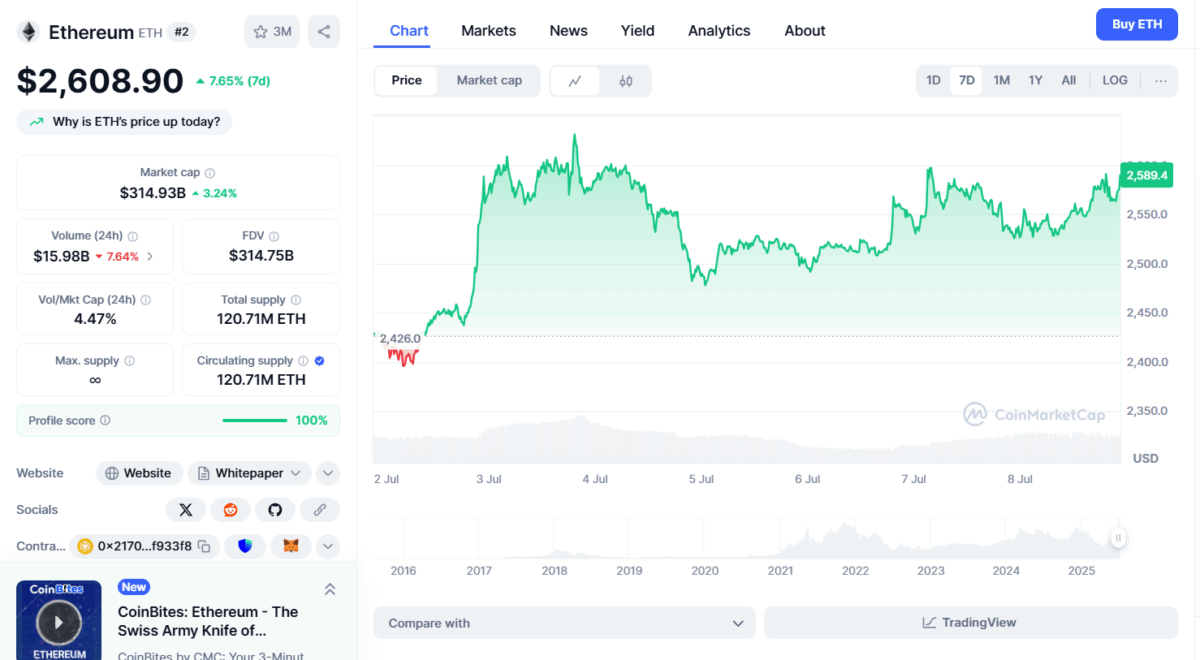Screen dimensions: 1200x660
Task: Click the verified badge beside Circulating supply
Action: pos(319,361)
